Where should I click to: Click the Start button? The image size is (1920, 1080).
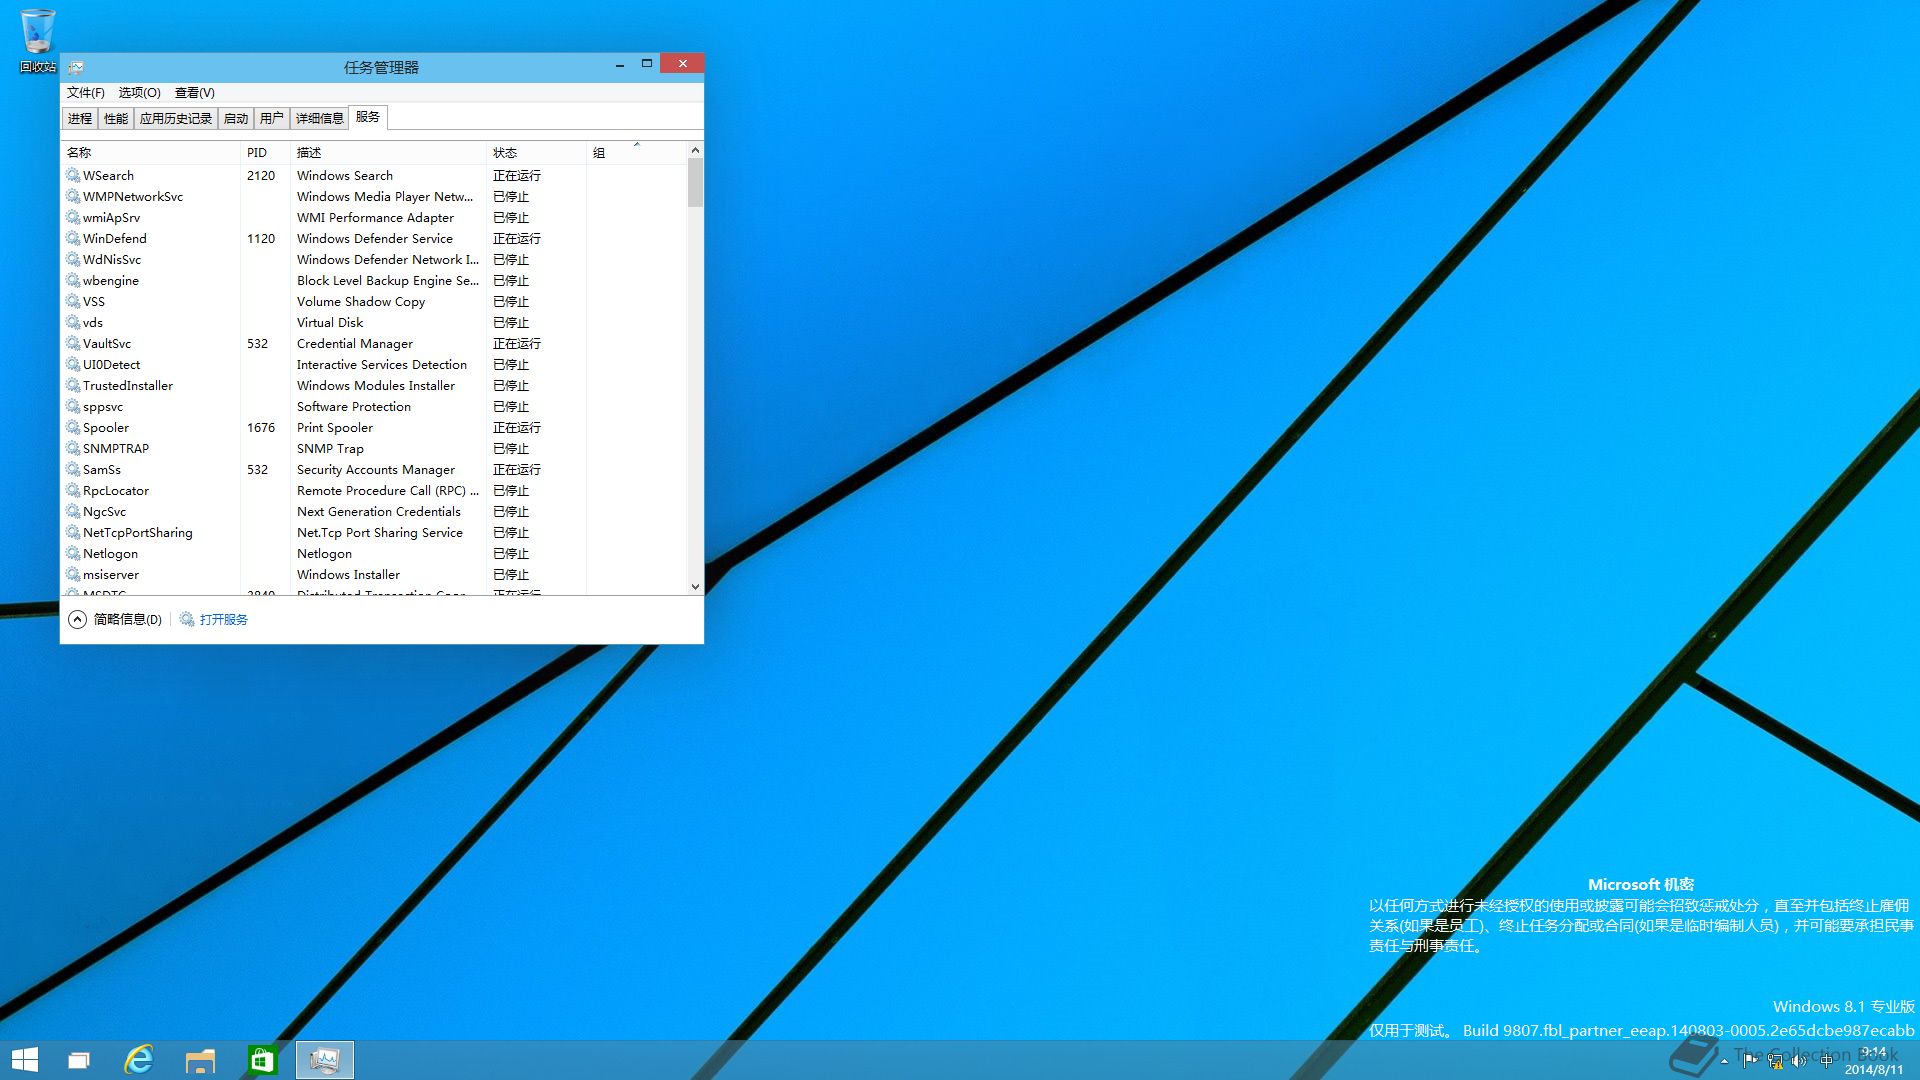click(22, 1059)
